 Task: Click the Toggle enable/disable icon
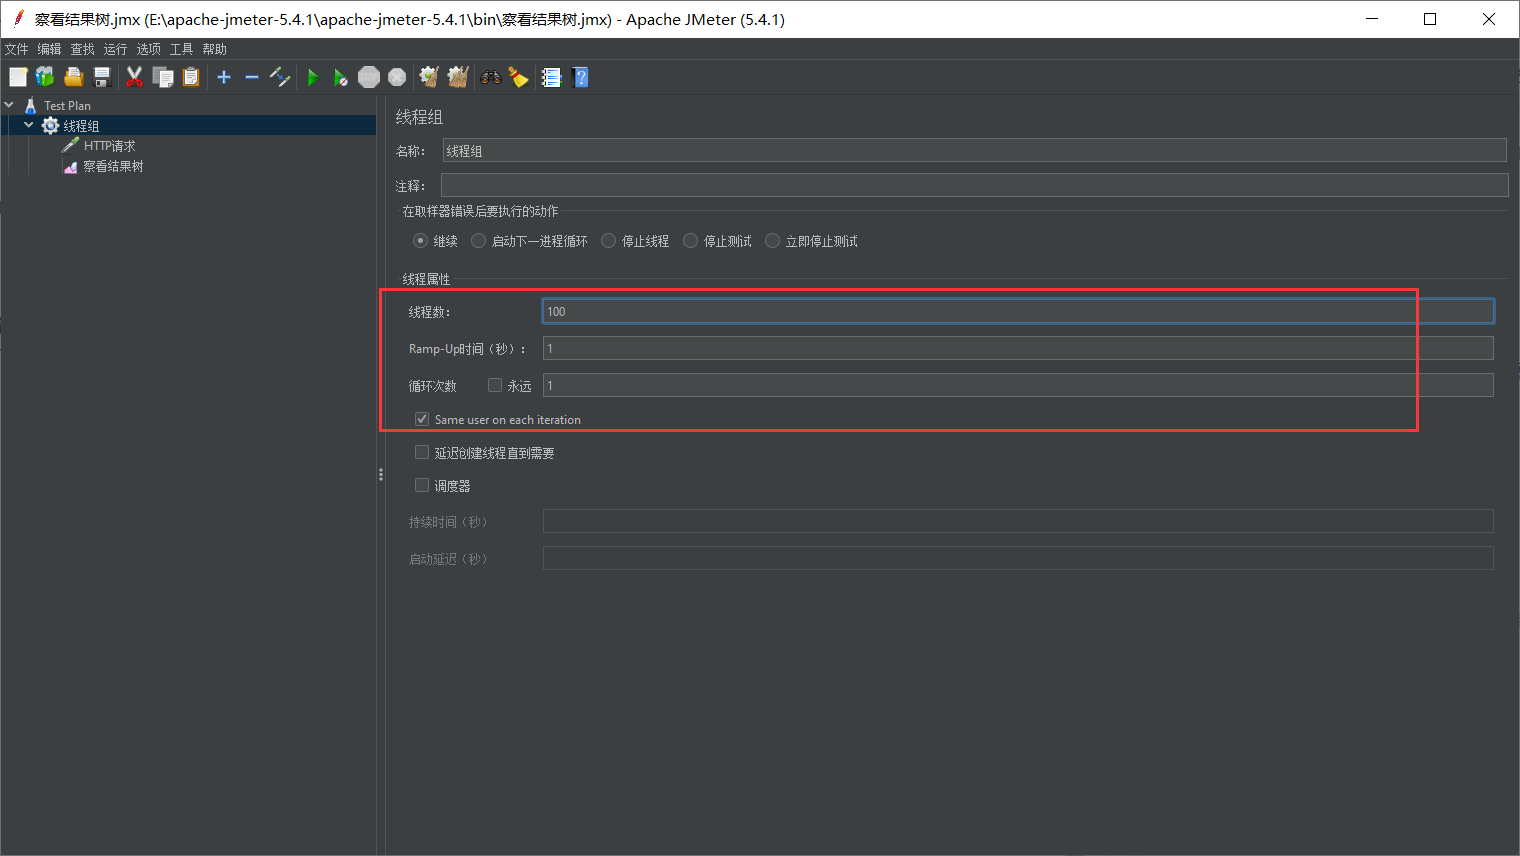280,77
